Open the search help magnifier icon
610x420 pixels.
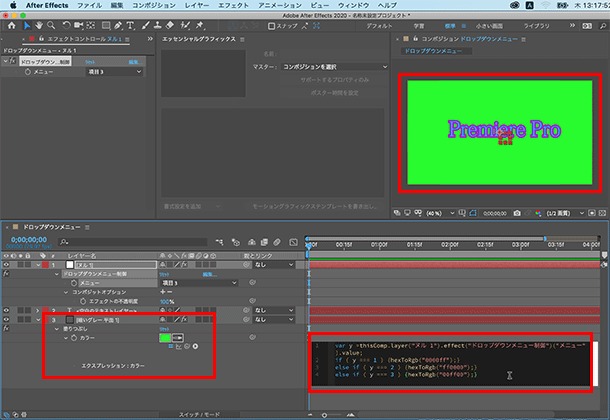(x=603, y=26)
